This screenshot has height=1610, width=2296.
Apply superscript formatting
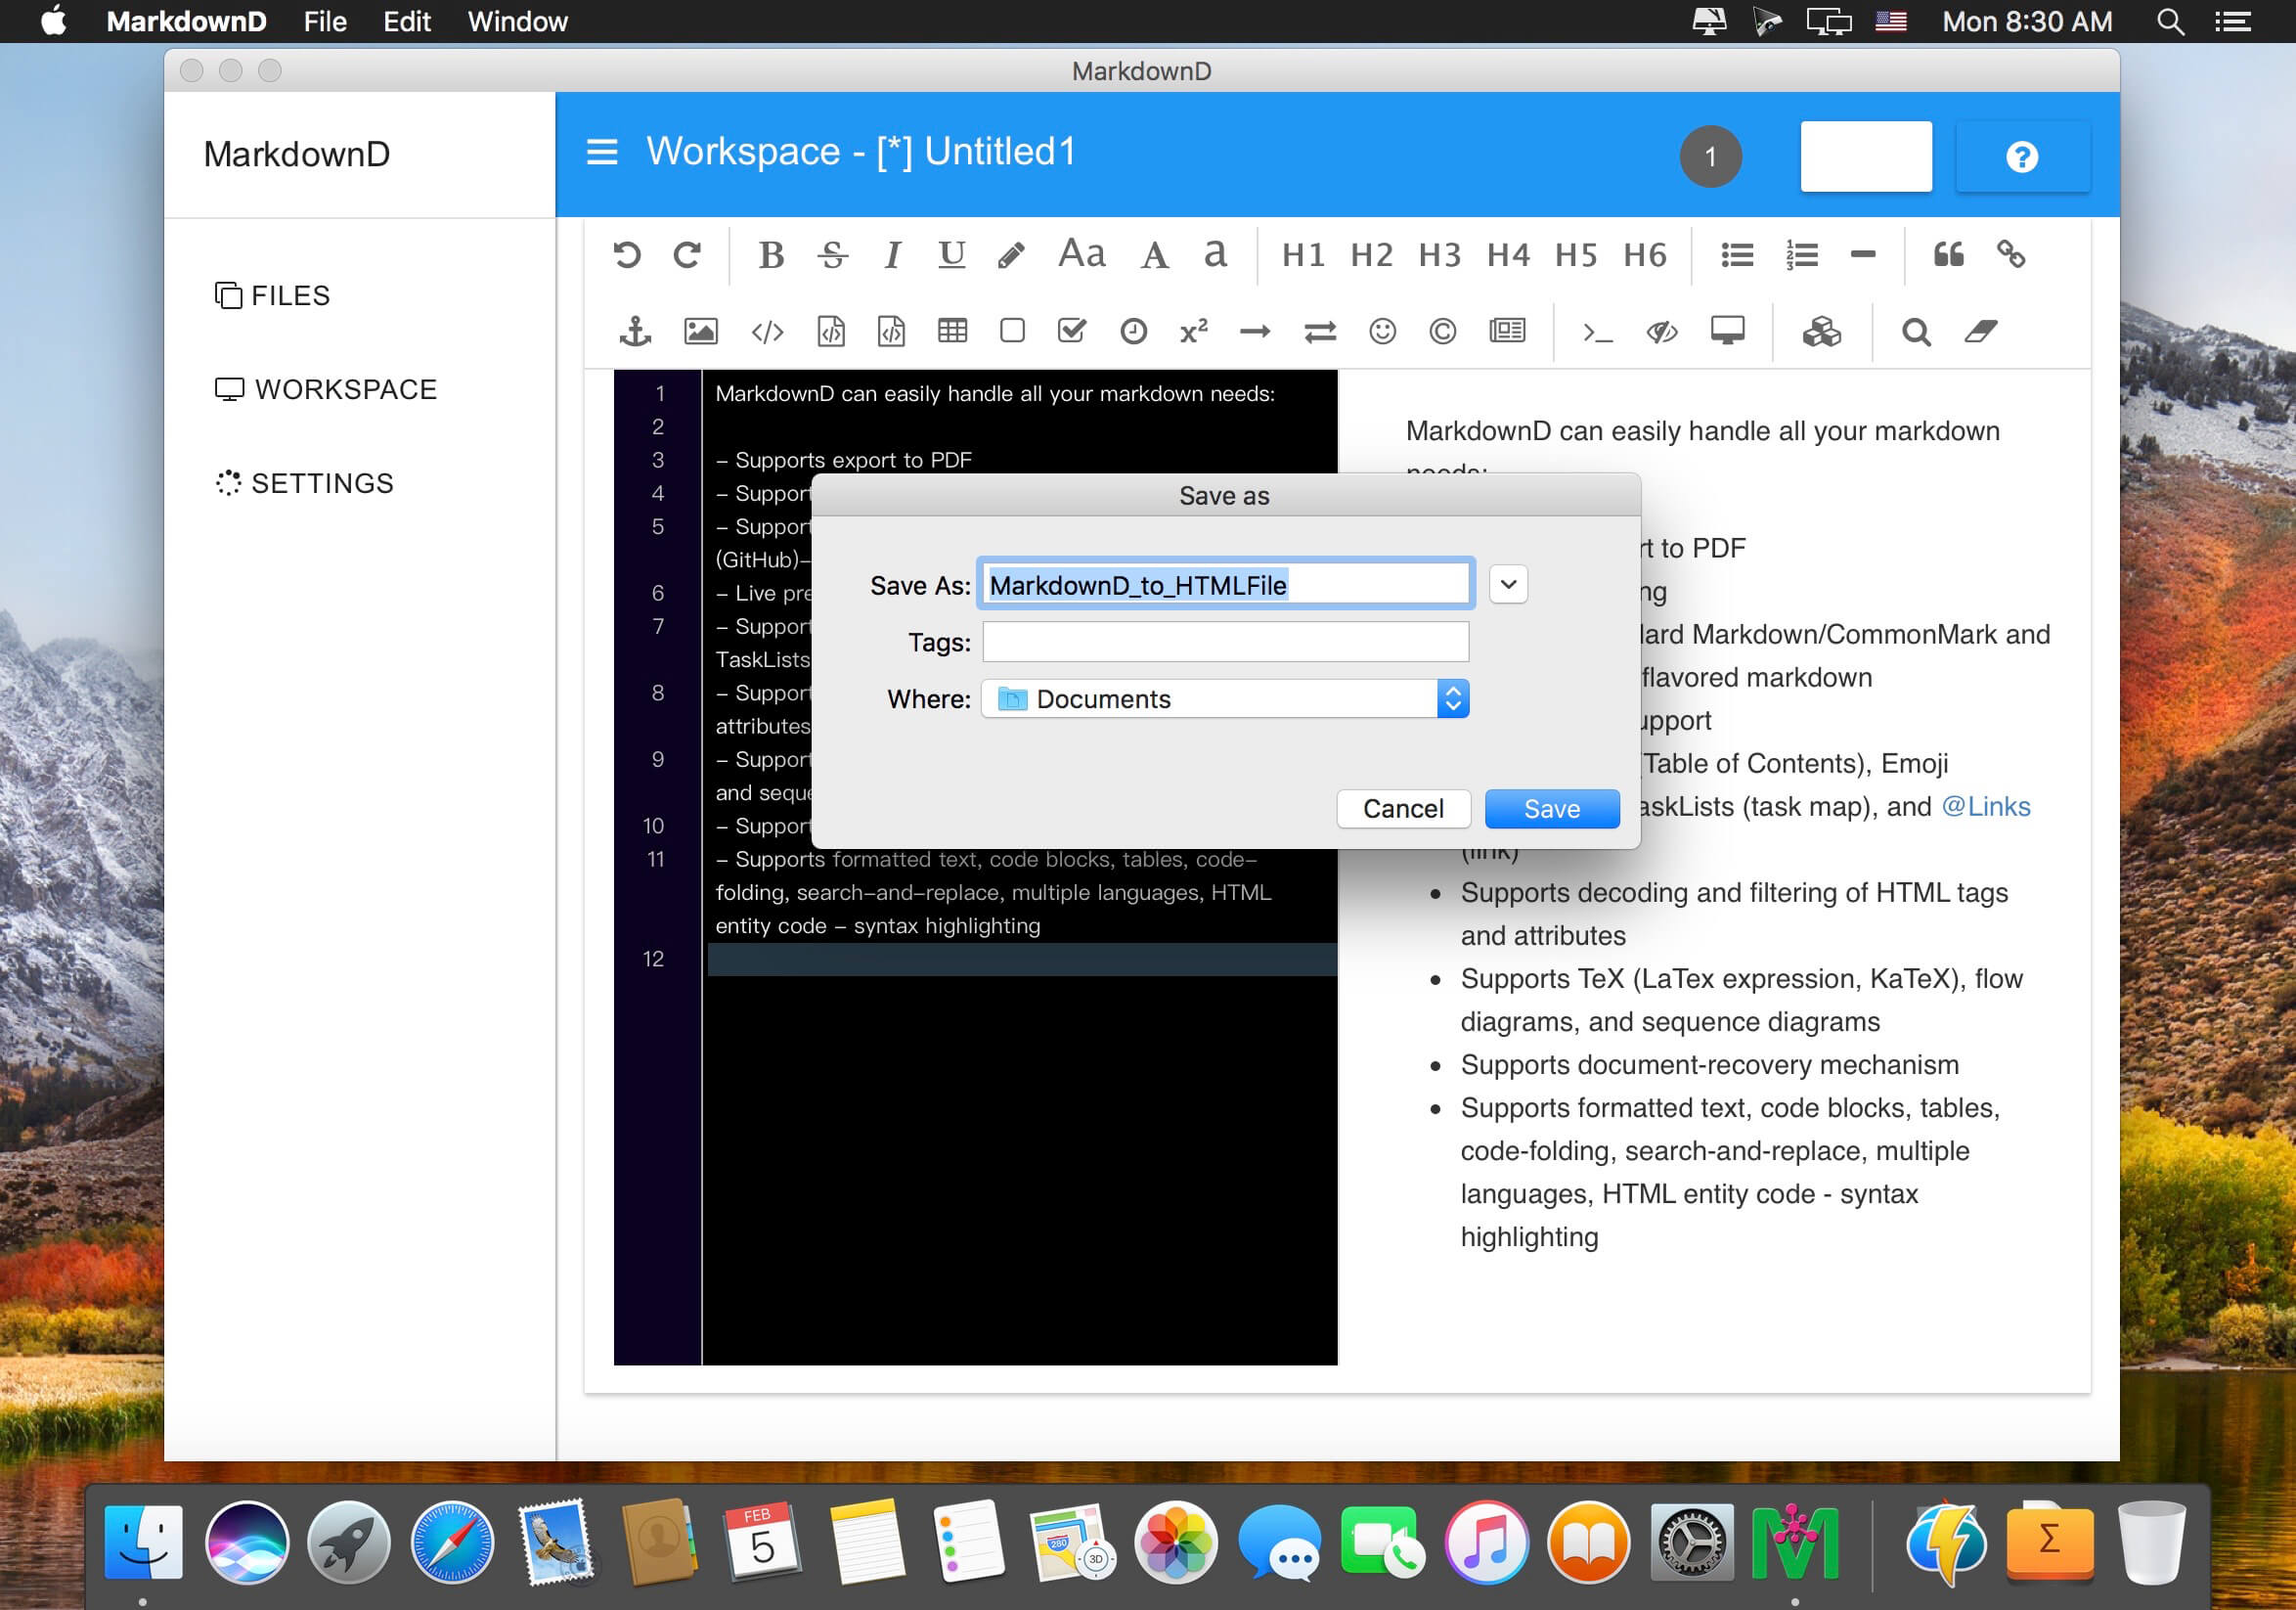(x=1194, y=331)
